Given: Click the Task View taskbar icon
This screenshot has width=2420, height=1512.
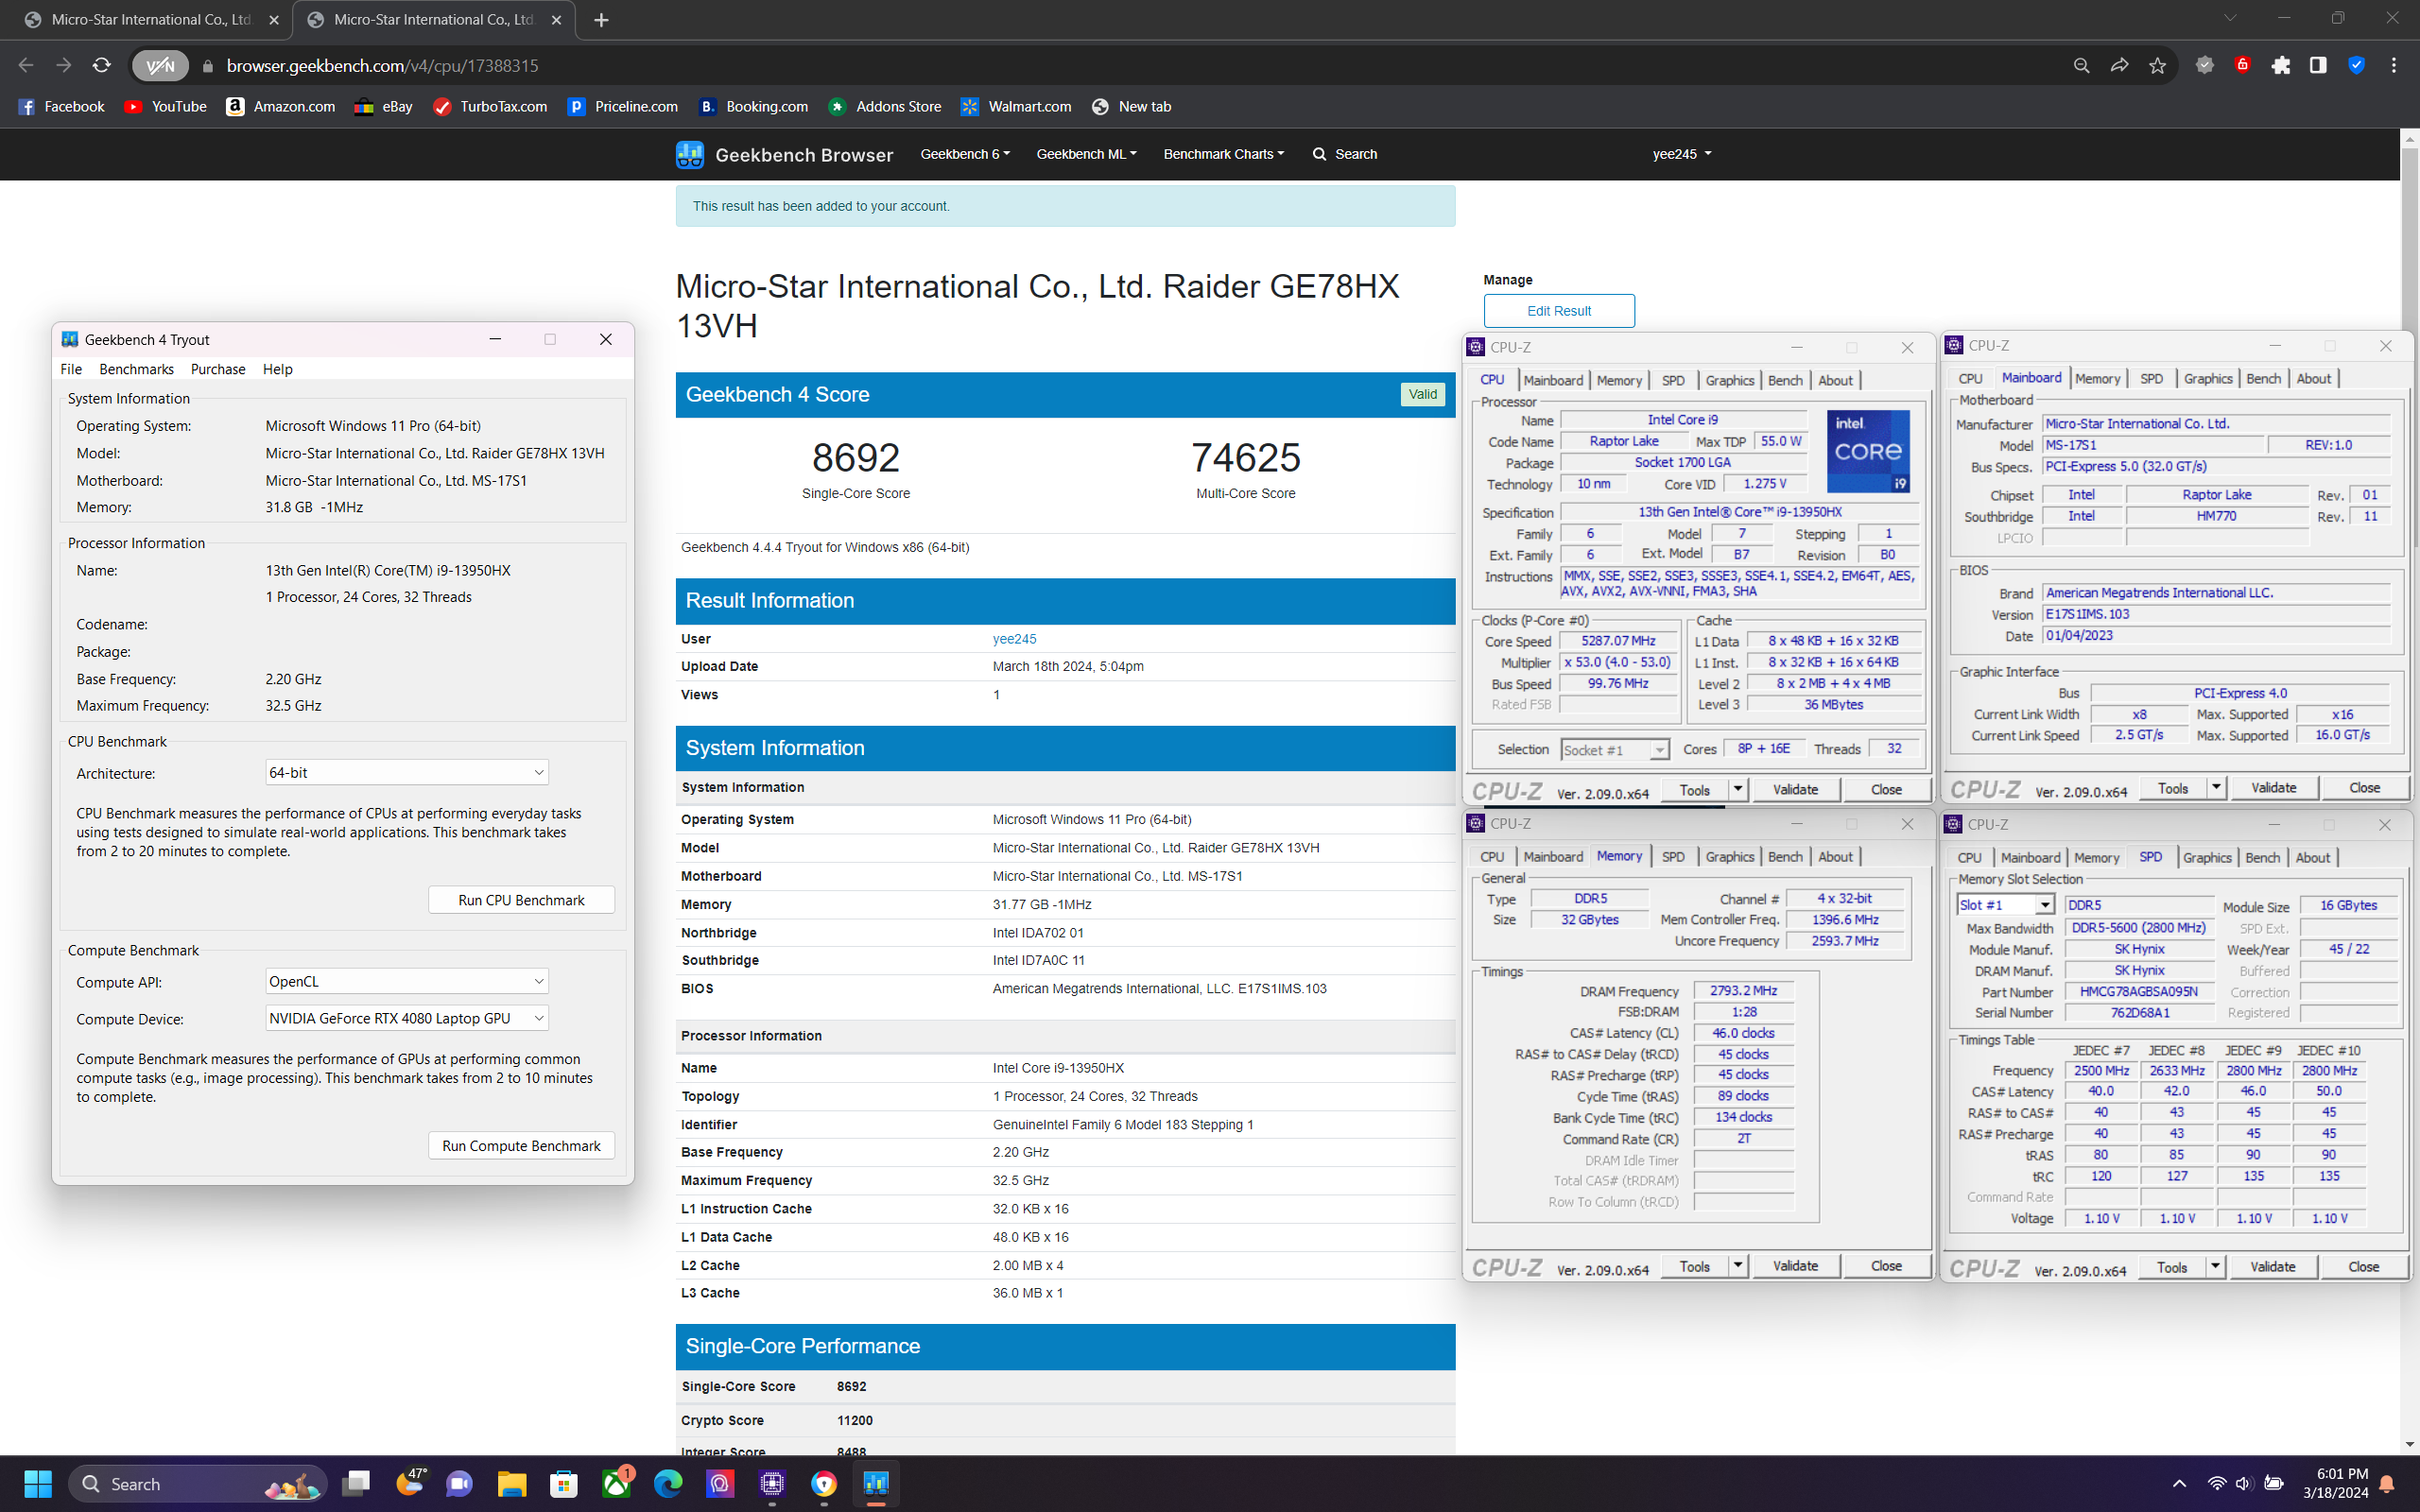Looking at the screenshot, I should point(356,1483).
